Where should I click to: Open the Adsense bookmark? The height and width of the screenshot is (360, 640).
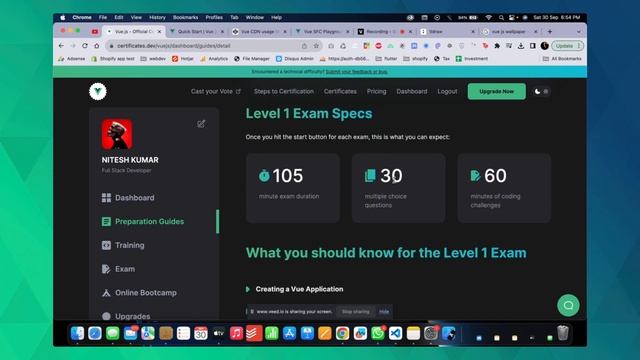tap(72, 59)
